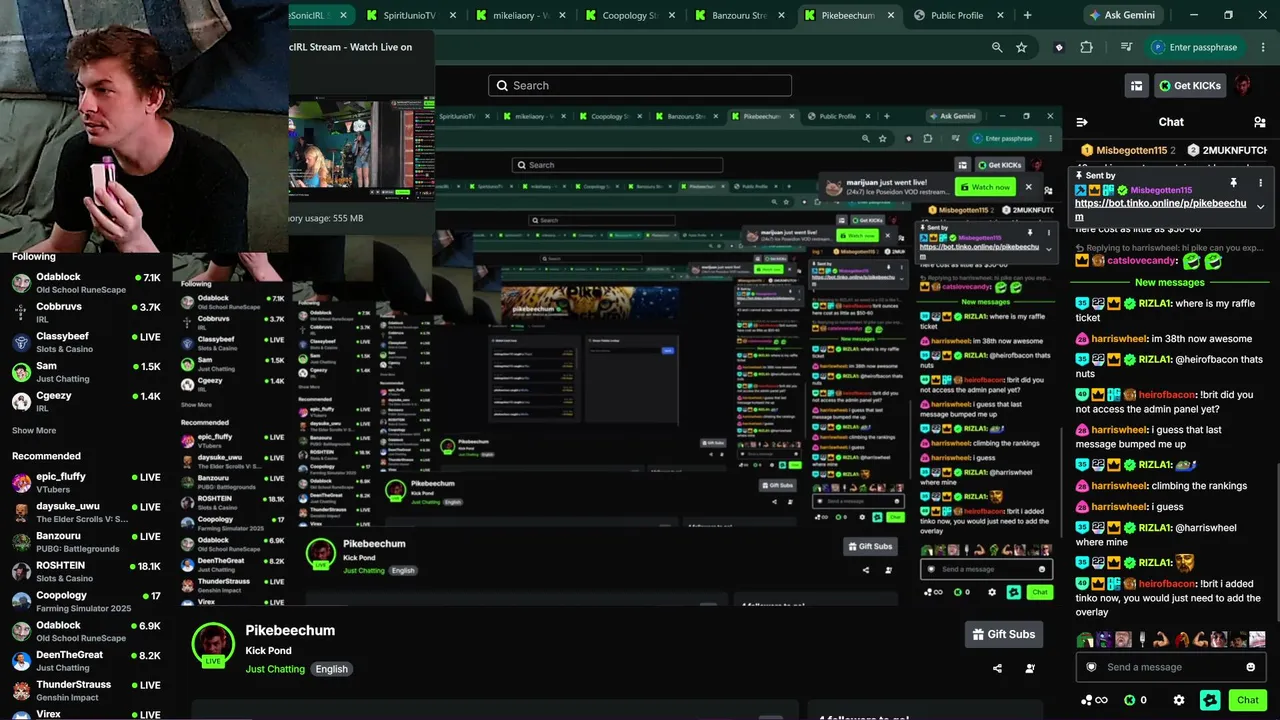Image resolution: width=1280 pixels, height=720 pixels.
Task: Open pinned message three-dot options
Action: 1260,183
